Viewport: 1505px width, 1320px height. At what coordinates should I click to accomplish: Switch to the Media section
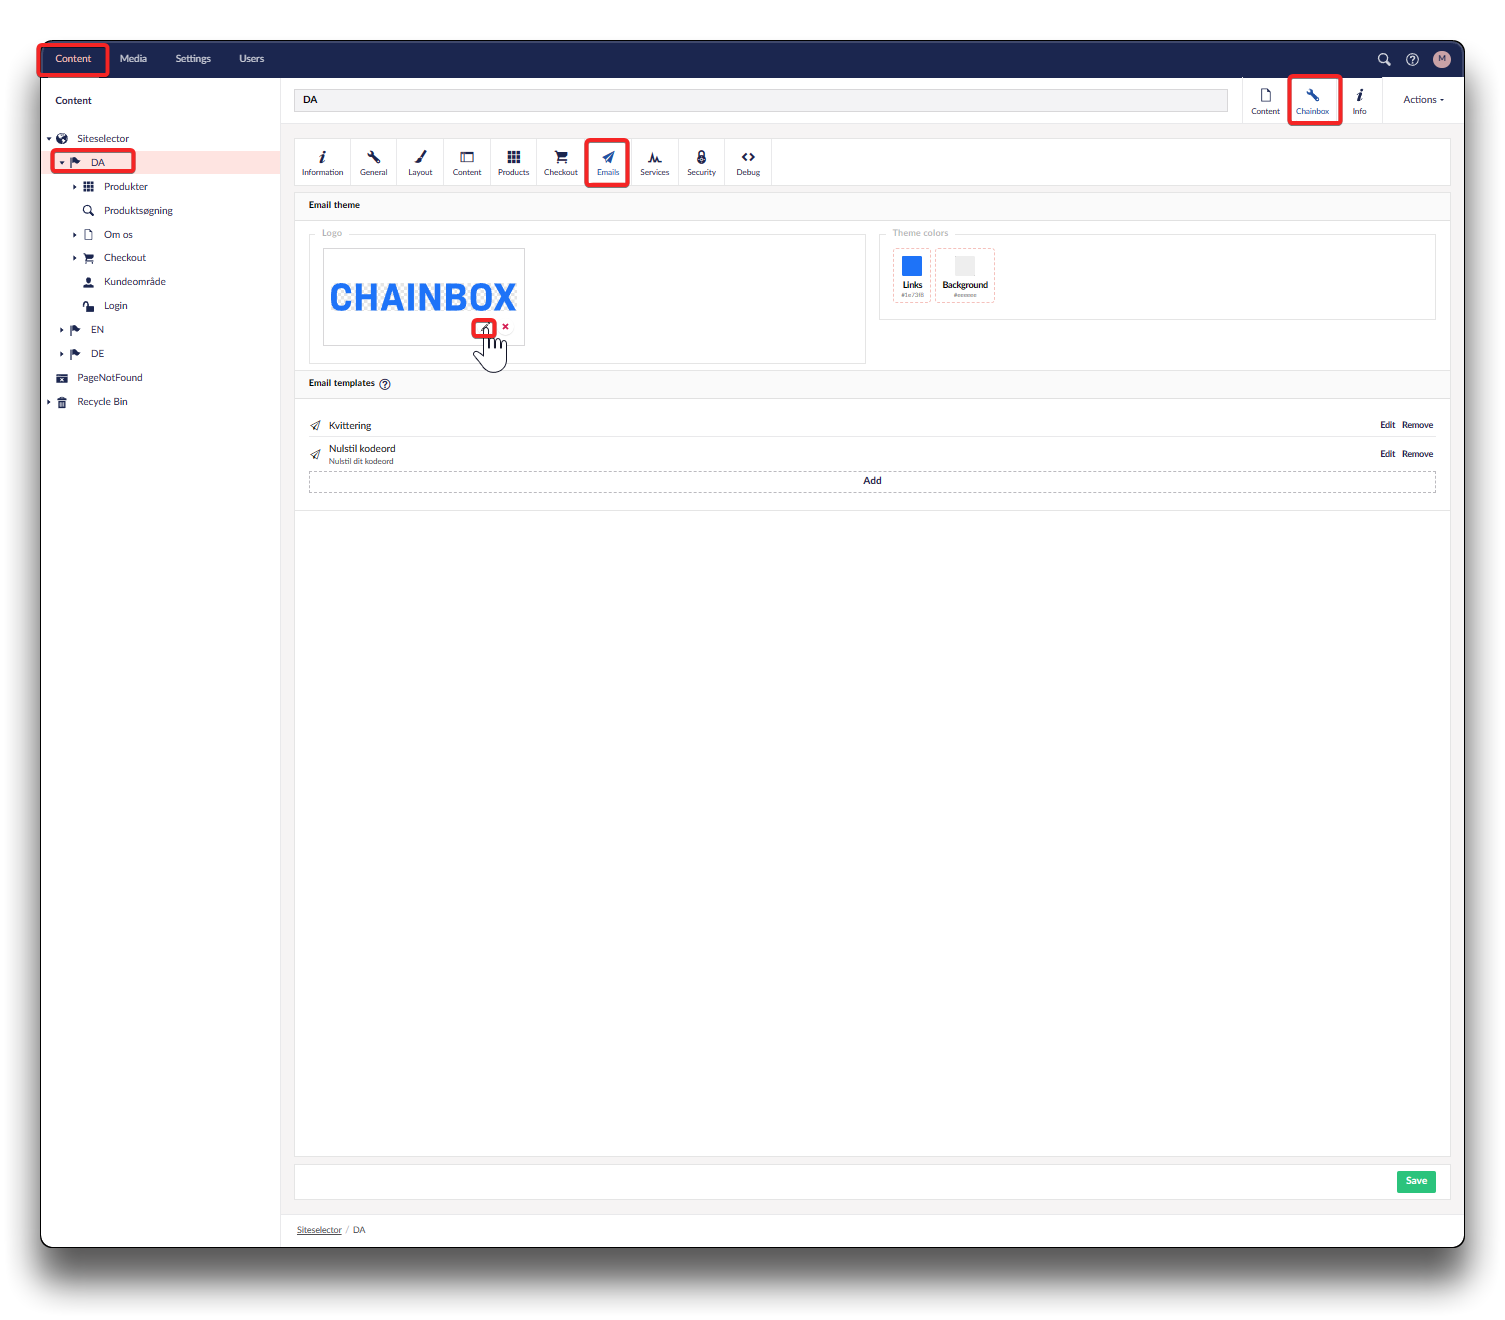pyautogui.click(x=133, y=59)
